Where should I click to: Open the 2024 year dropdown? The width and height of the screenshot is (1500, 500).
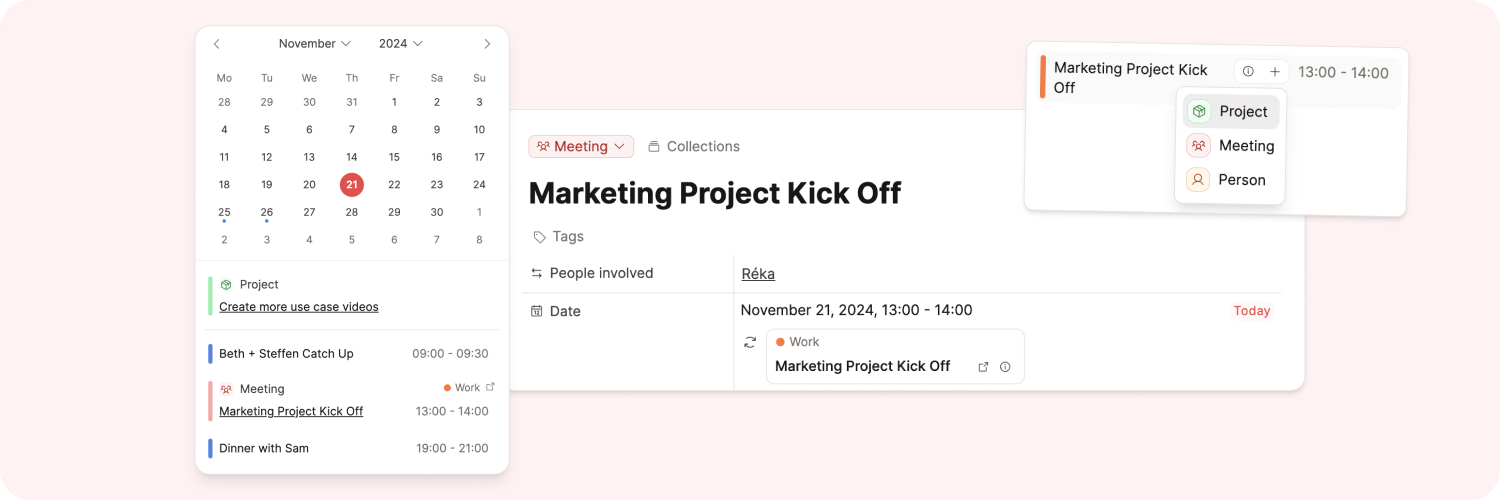pyautogui.click(x=401, y=44)
